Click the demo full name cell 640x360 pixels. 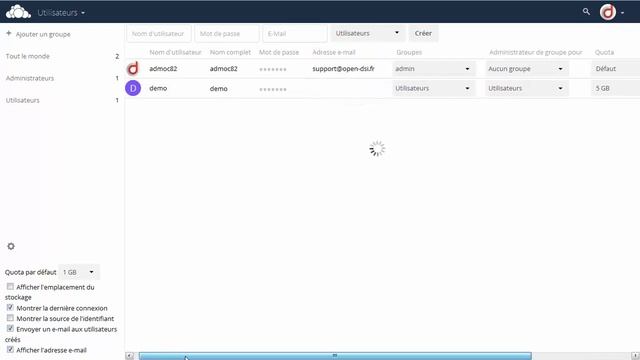[x=218, y=88]
